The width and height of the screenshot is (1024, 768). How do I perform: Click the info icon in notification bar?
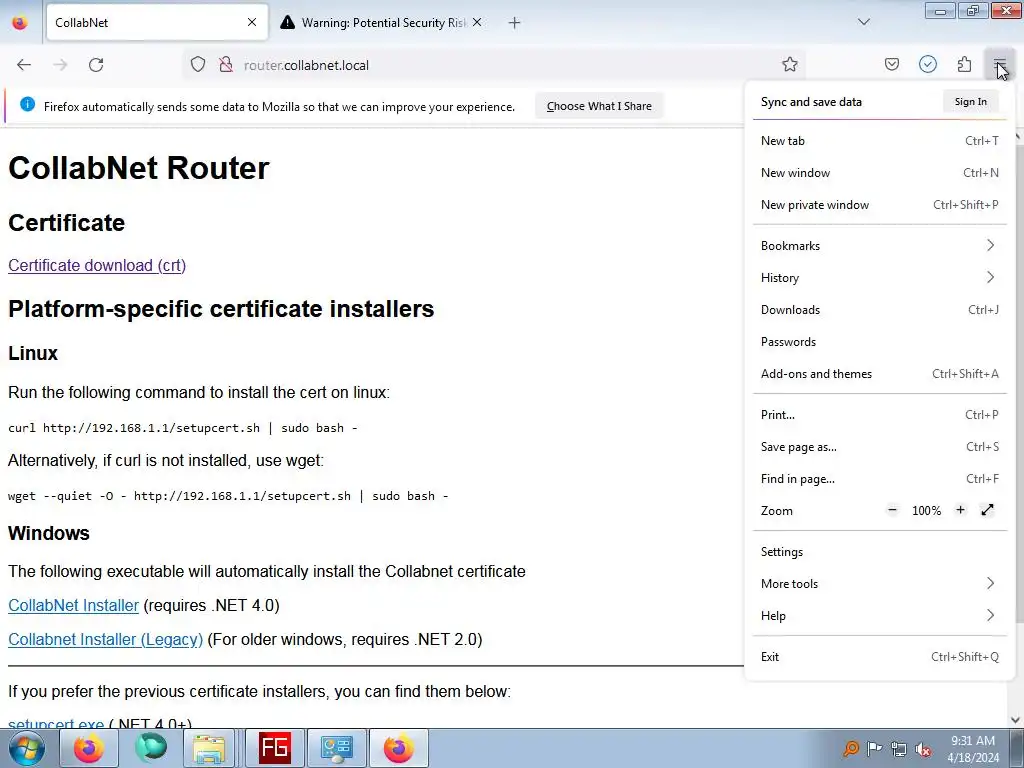(x=27, y=104)
